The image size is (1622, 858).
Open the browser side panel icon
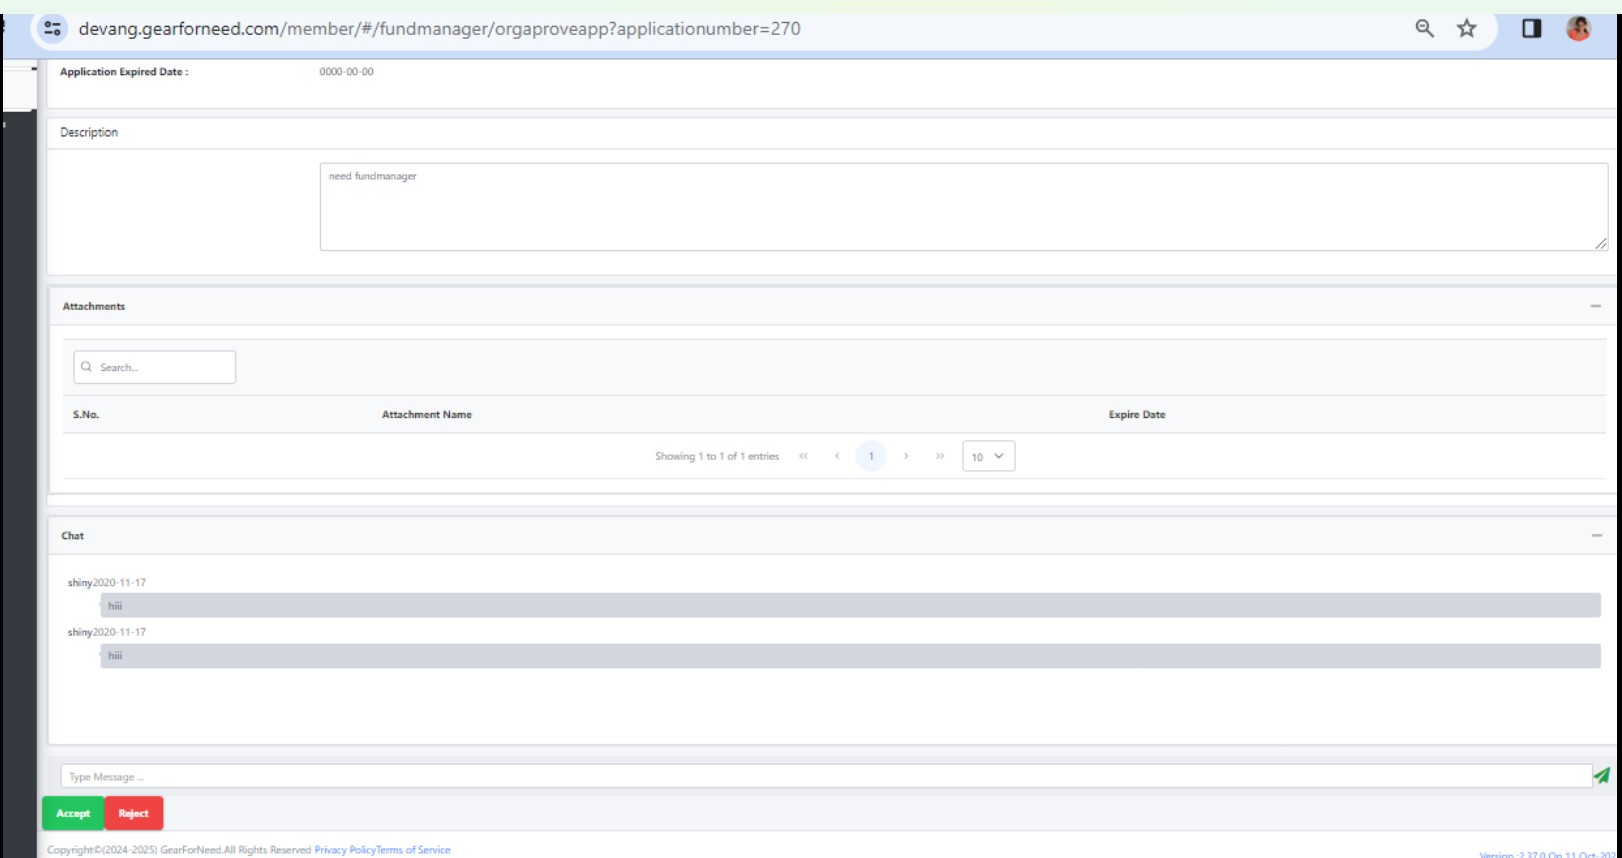pos(1531,29)
